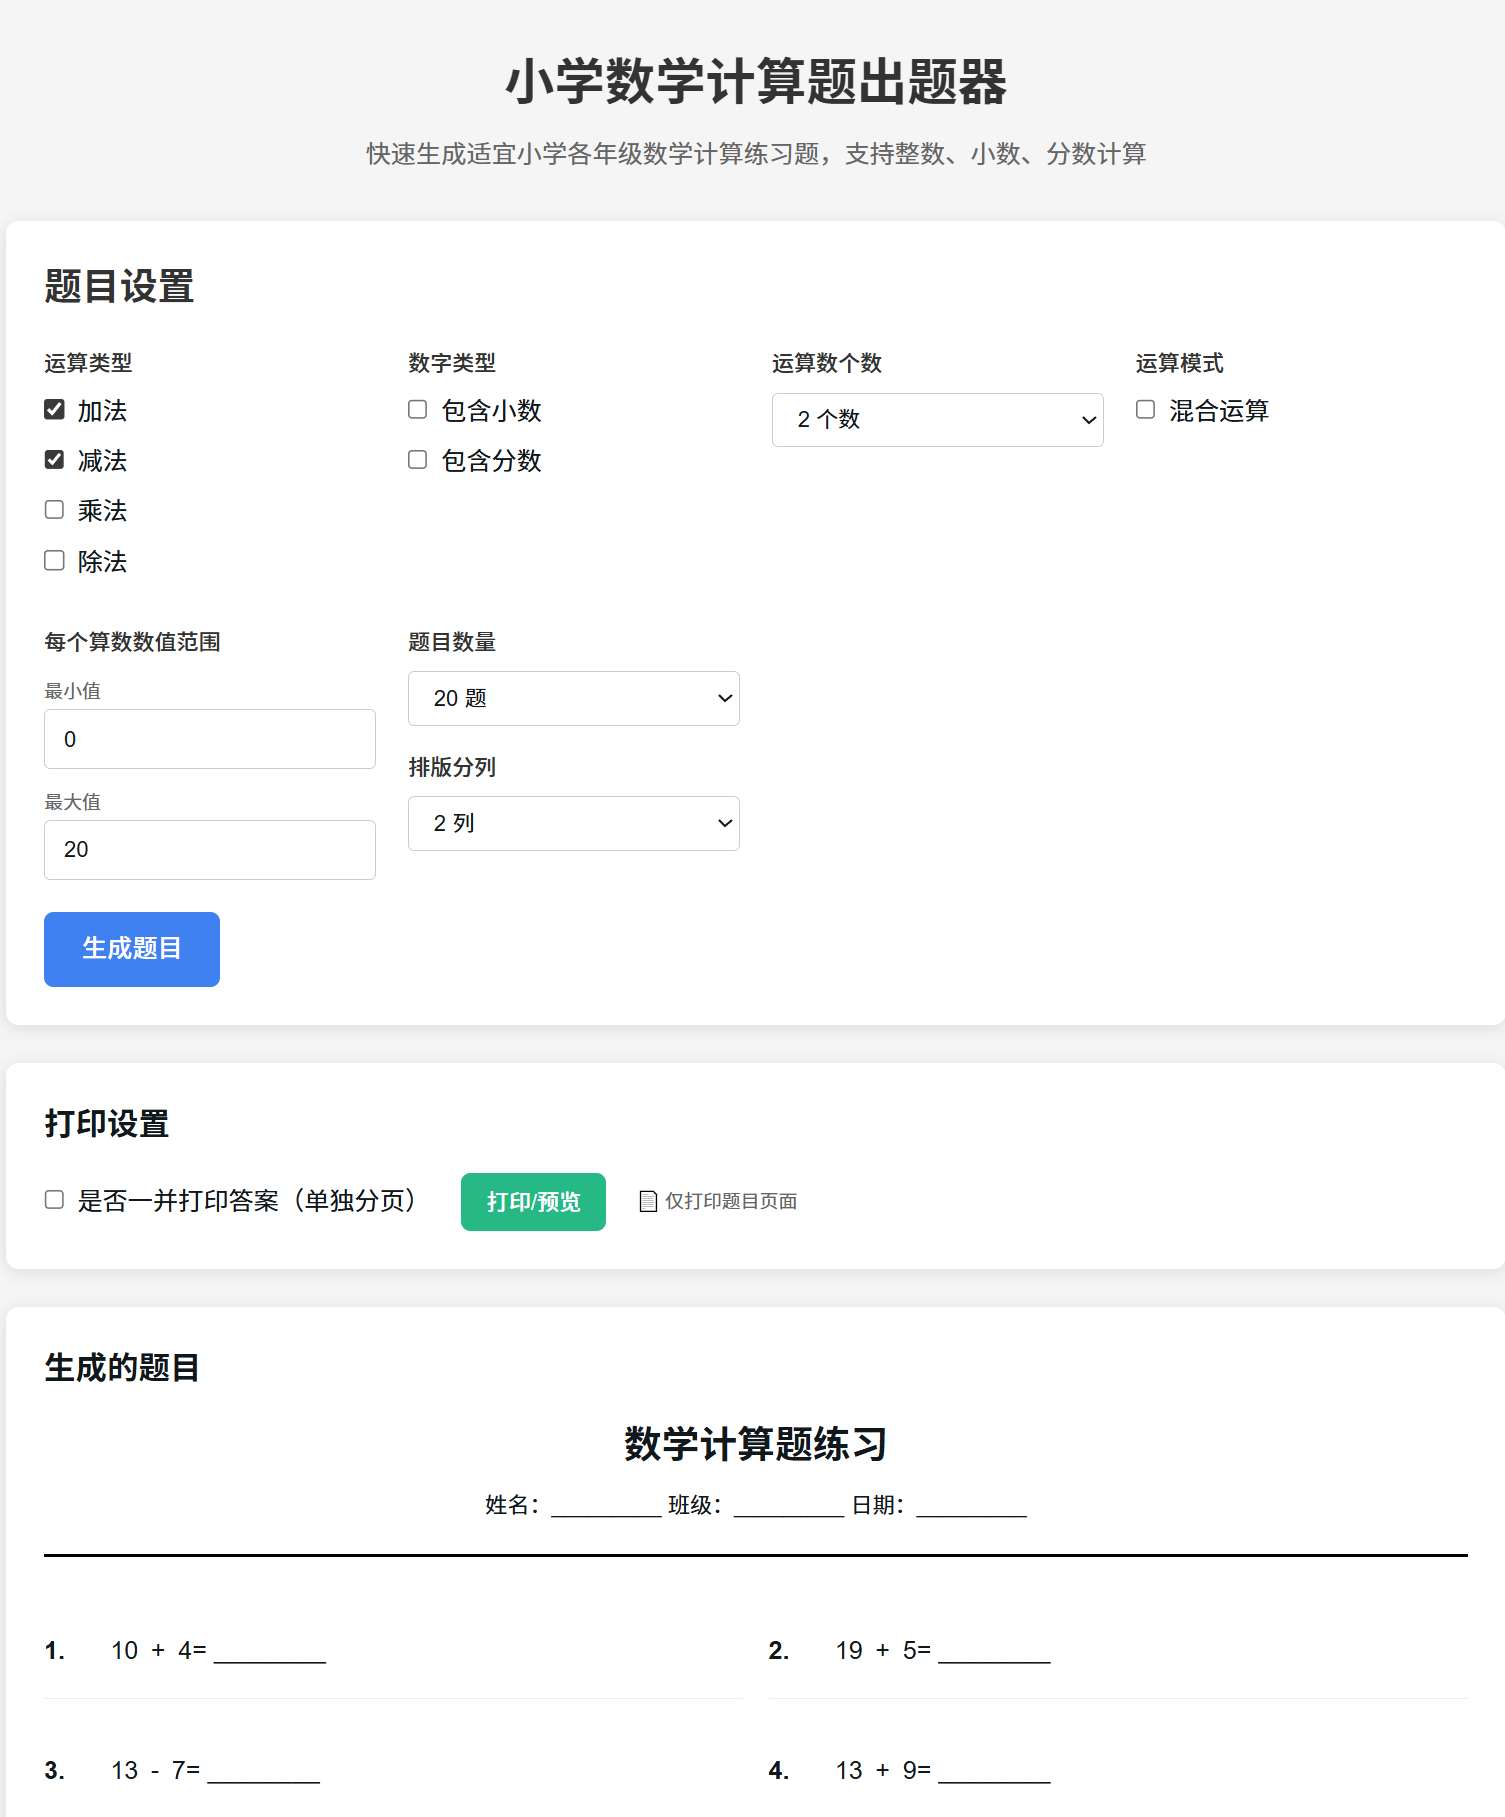The width and height of the screenshot is (1505, 1817).
Task: Enable the 除法 division checkbox
Action: tap(54, 561)
